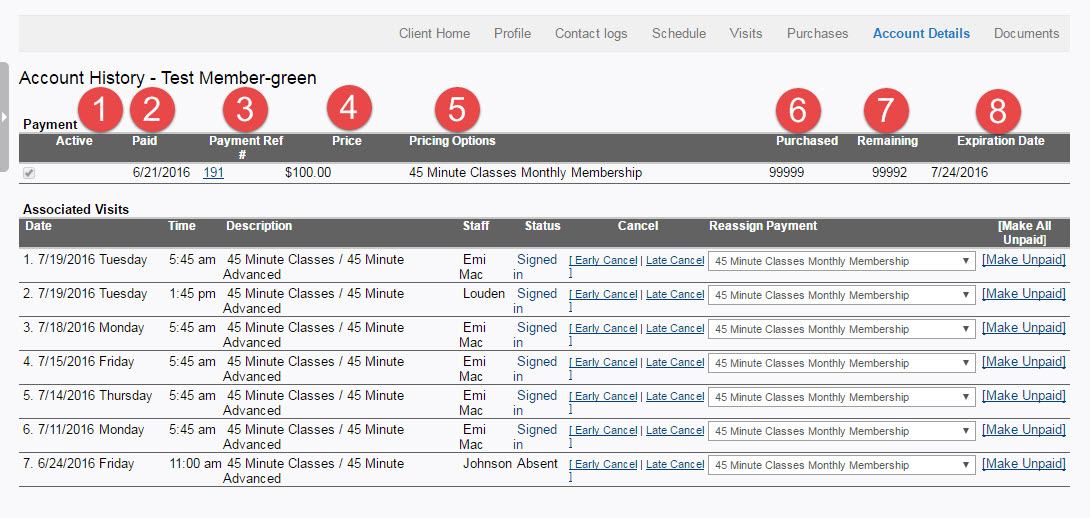Image resolution: width=1090 pixels, height=518 pixels.
Task: Make the 7/19/2016 5:45 am visit unpaid
Action: click(1023, 259)
